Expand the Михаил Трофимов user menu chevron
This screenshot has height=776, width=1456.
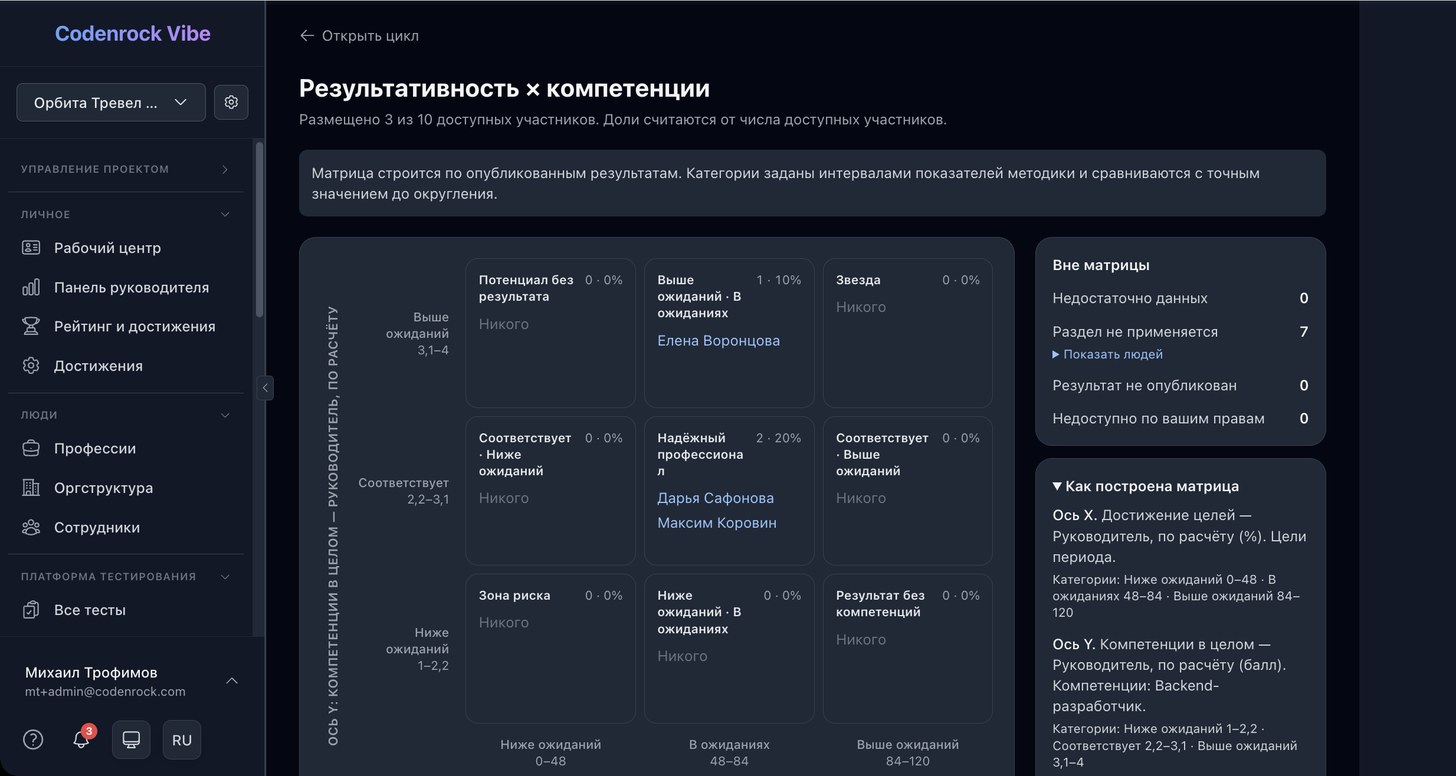coord(232,681)
